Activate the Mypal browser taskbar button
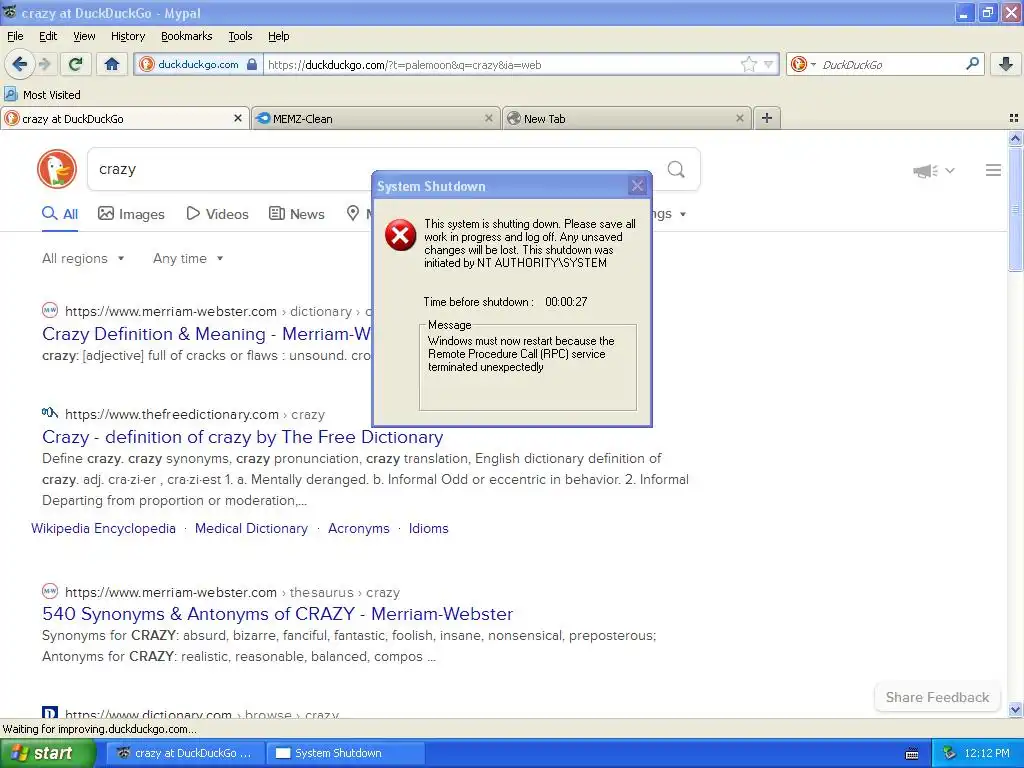 185,753
